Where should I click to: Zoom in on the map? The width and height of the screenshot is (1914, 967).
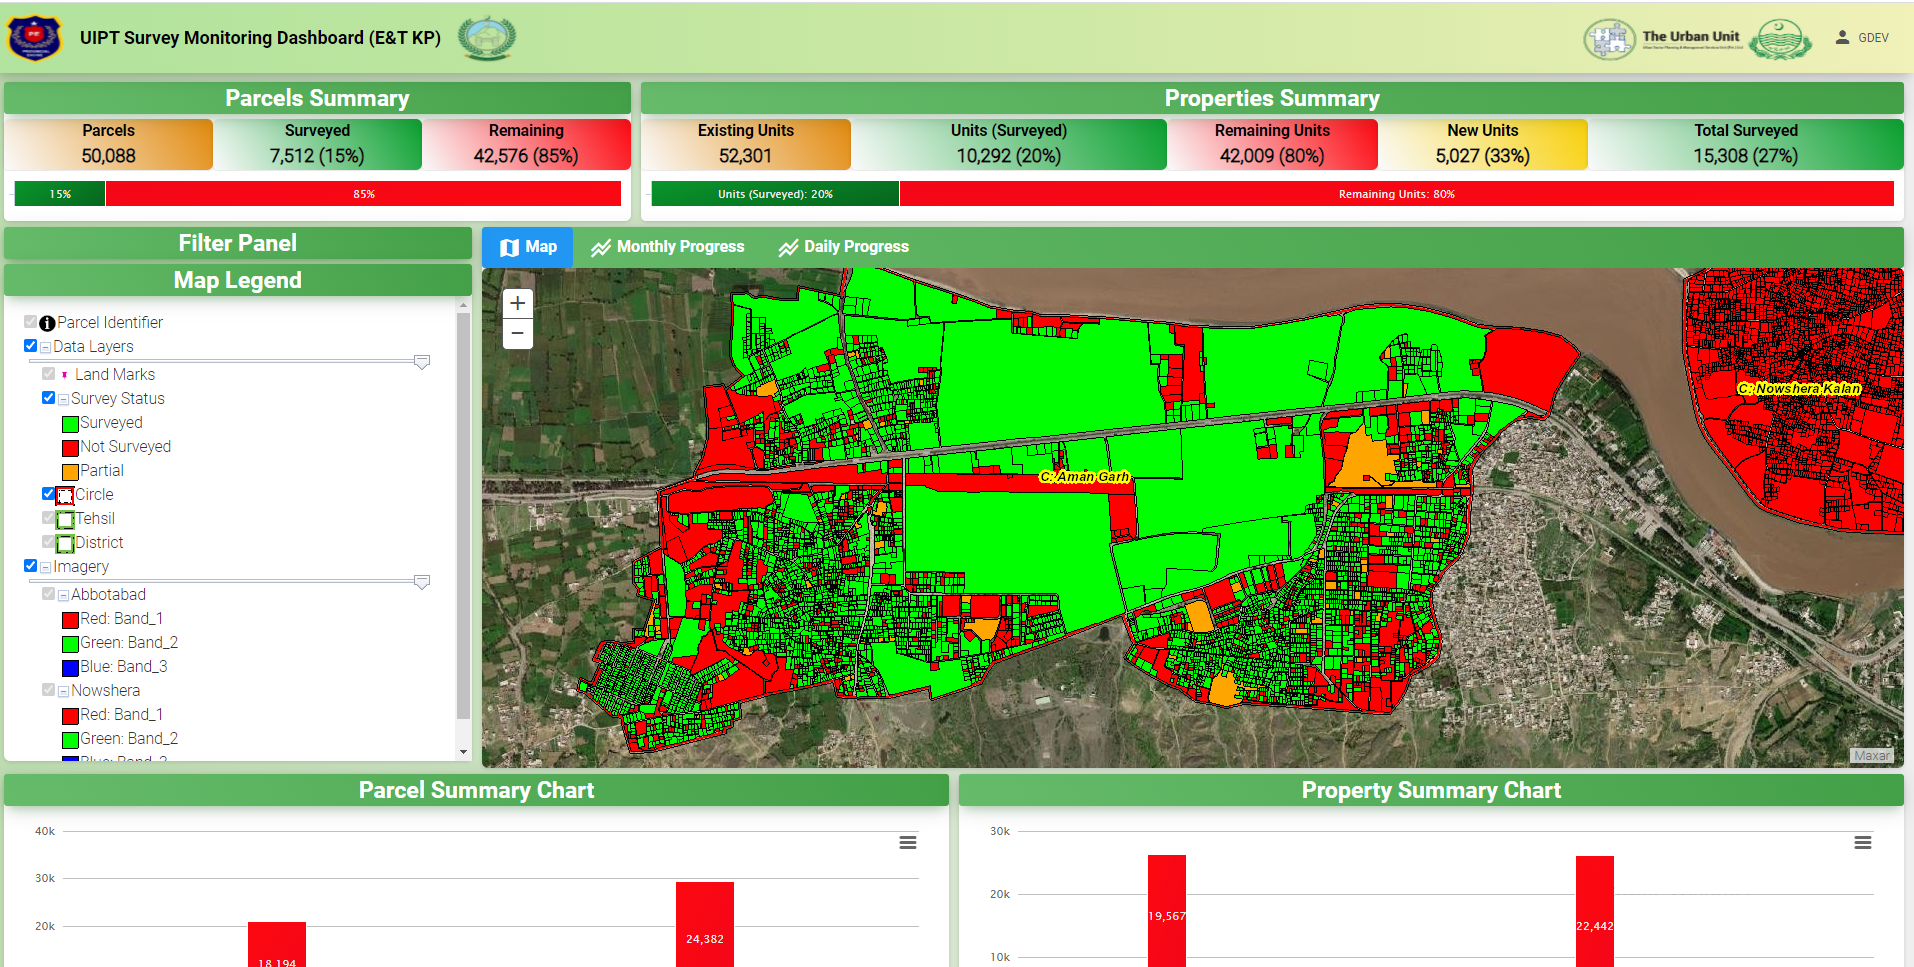tap(517, 303)
